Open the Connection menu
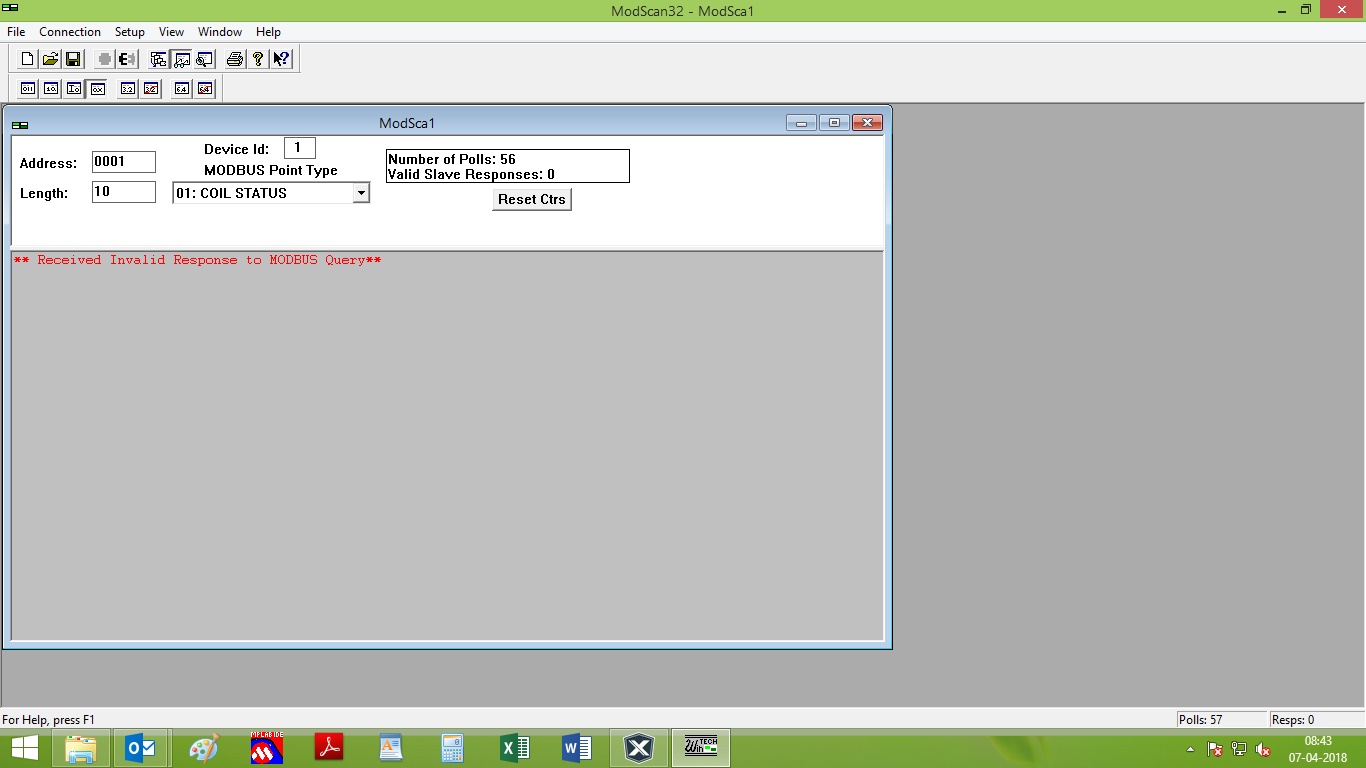The width and height of the screenshot is (1366, 768). tap(70, 32)
